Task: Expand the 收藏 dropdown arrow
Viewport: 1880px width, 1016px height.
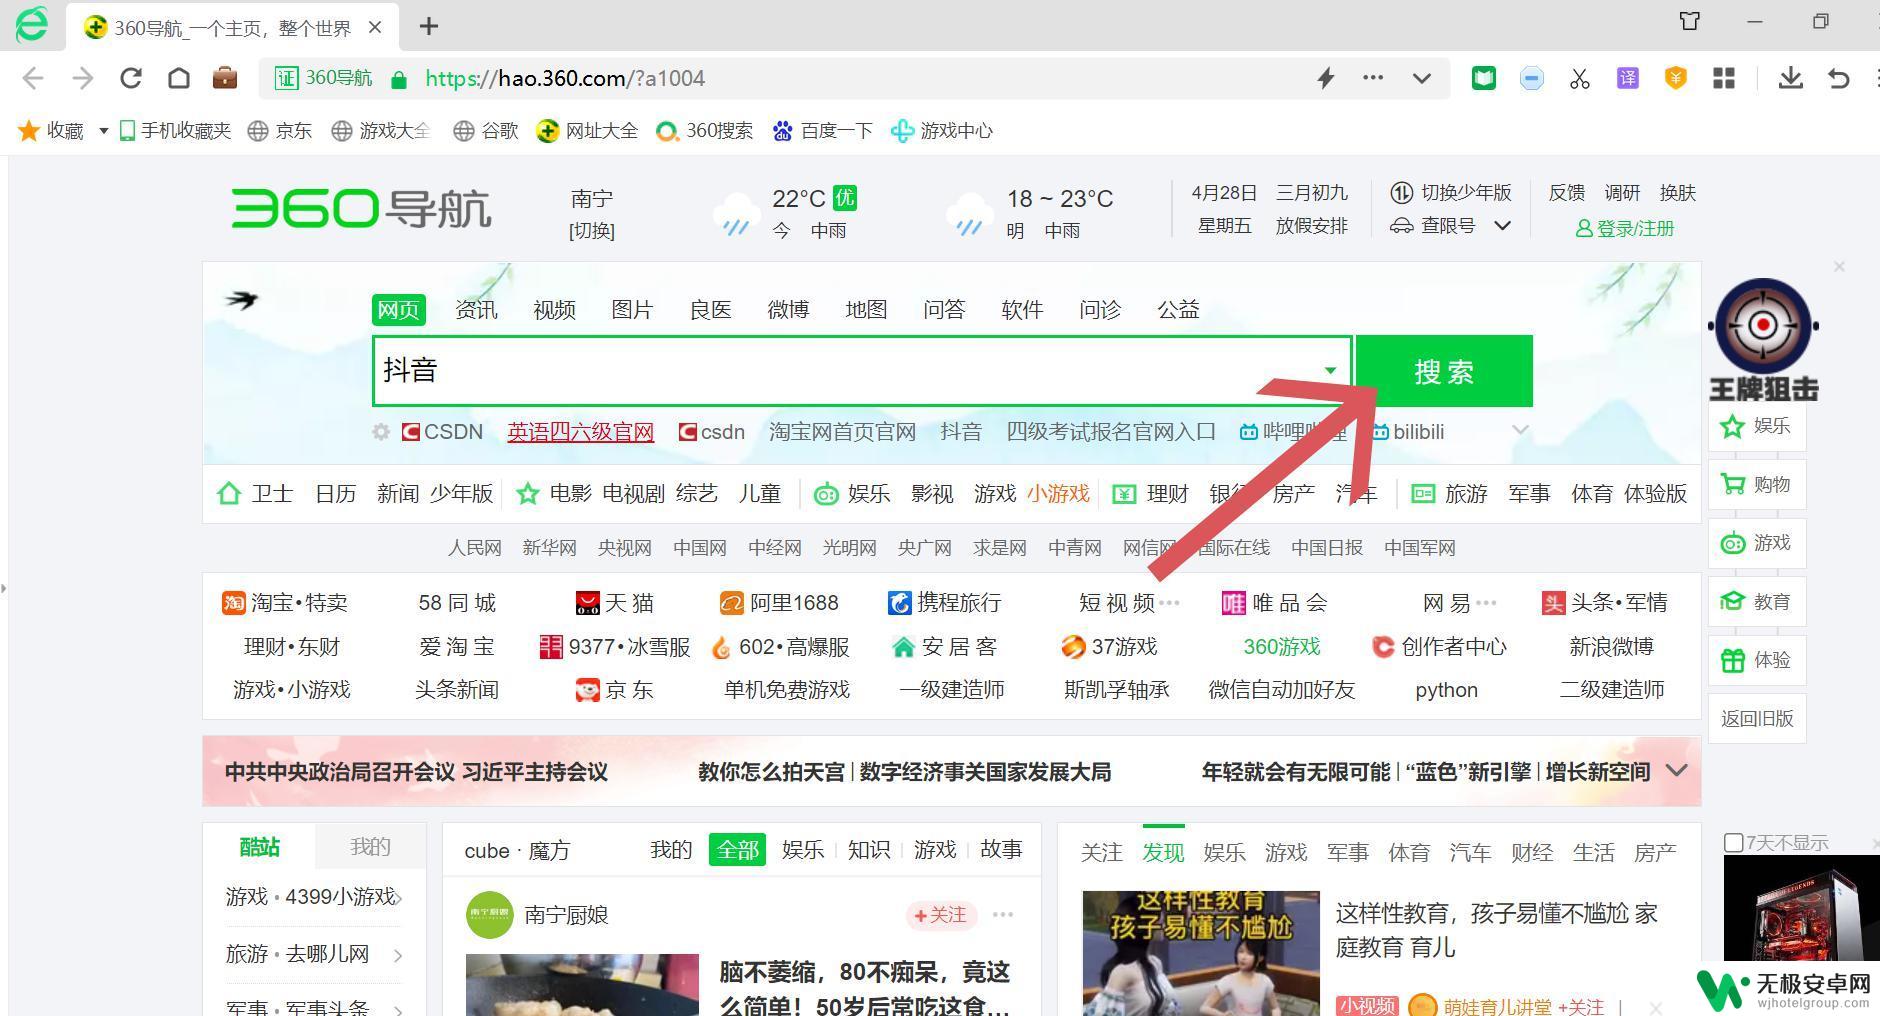Action: coord(103,131)
